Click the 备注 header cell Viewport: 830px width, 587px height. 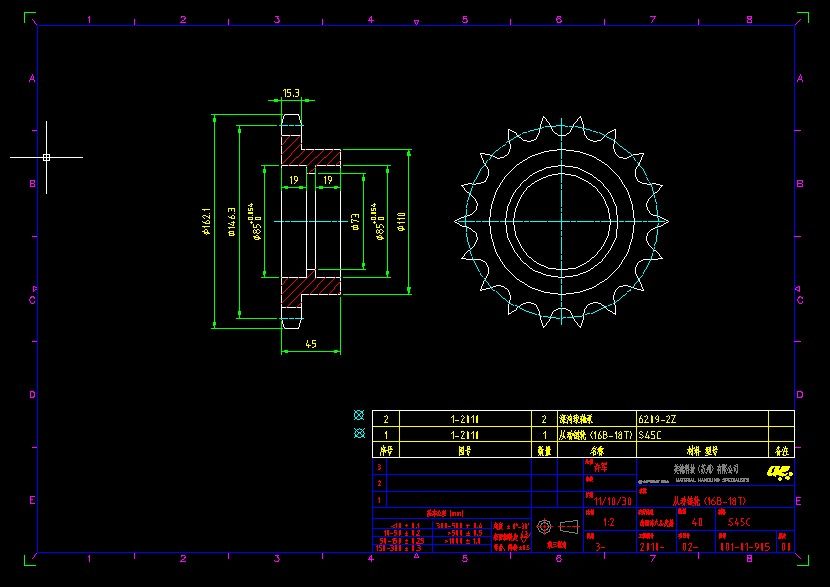(782, 450)
